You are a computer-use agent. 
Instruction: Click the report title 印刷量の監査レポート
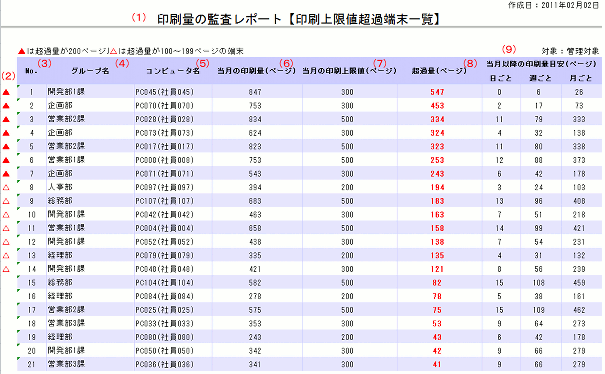click(x=219, y=19)
